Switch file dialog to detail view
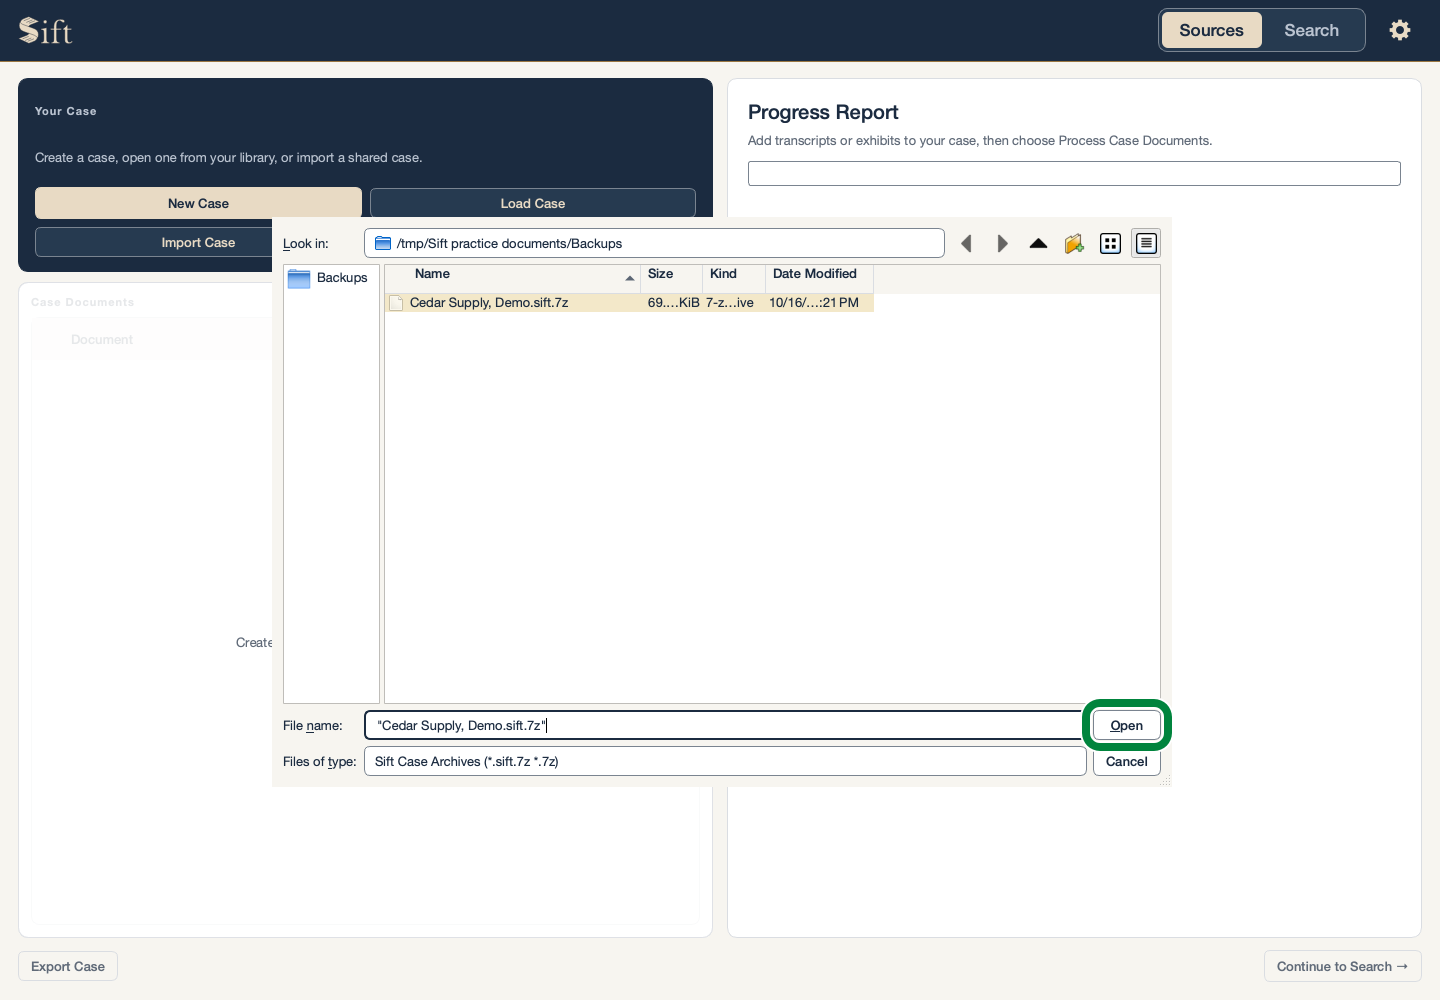Image resolution: width=1440 pixels, height=1000 pixels. point(1146,243)
